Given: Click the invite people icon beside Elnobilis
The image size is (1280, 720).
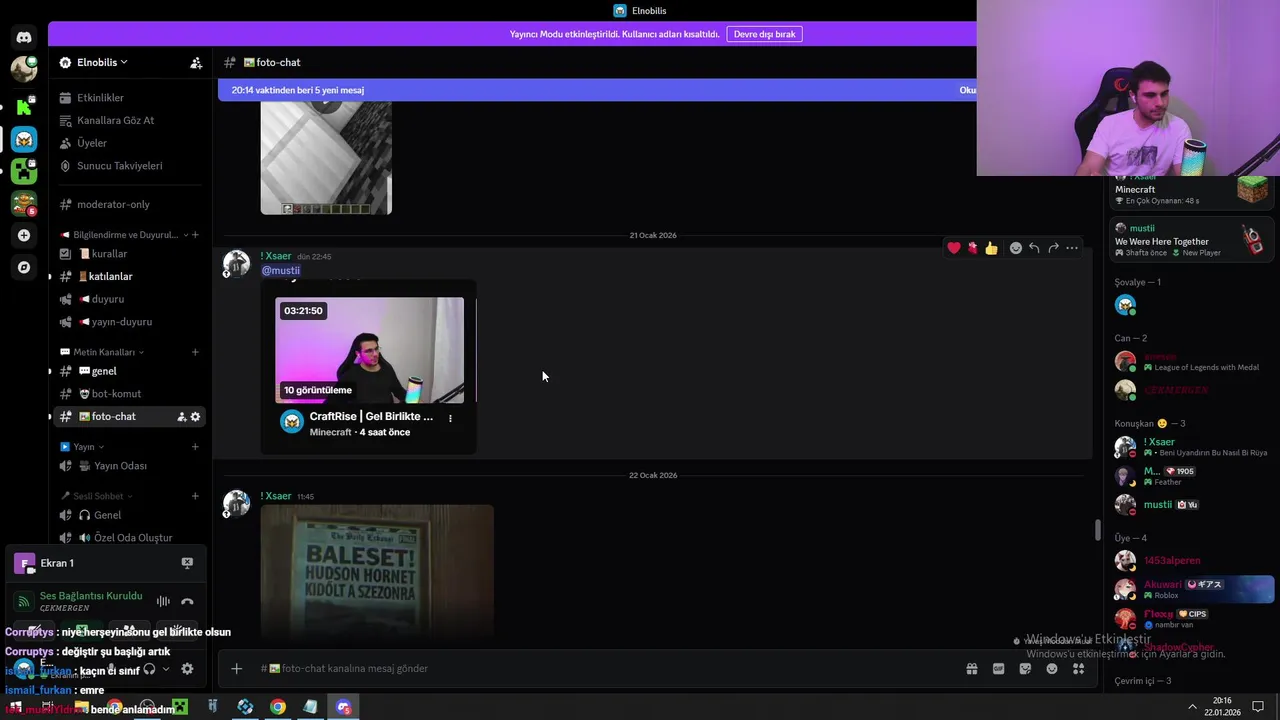Looking at the screenshot, I should tap(196, 62).
